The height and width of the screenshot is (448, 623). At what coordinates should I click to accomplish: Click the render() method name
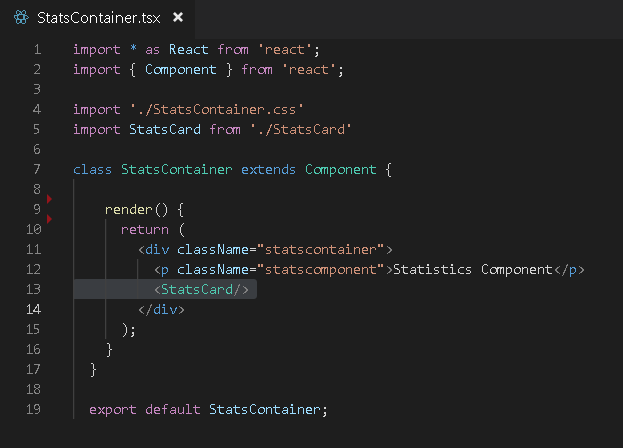click(x=128, y=209)
